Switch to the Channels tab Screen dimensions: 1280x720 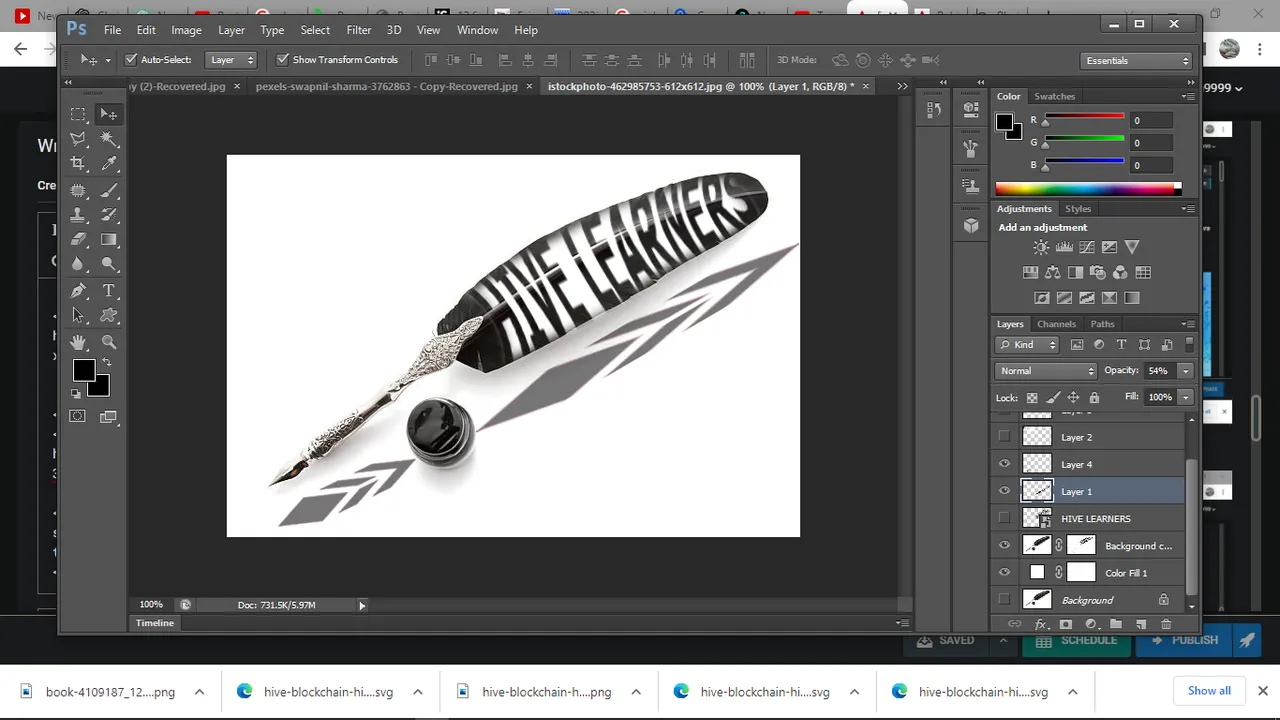1056,324
